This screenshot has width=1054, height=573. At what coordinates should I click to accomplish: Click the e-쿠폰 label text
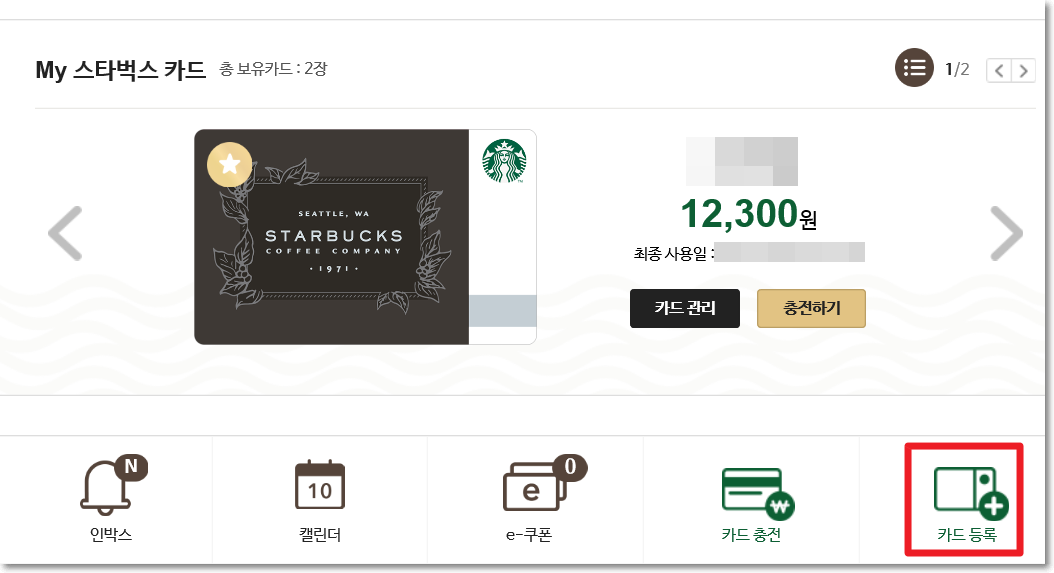[528, 535]
